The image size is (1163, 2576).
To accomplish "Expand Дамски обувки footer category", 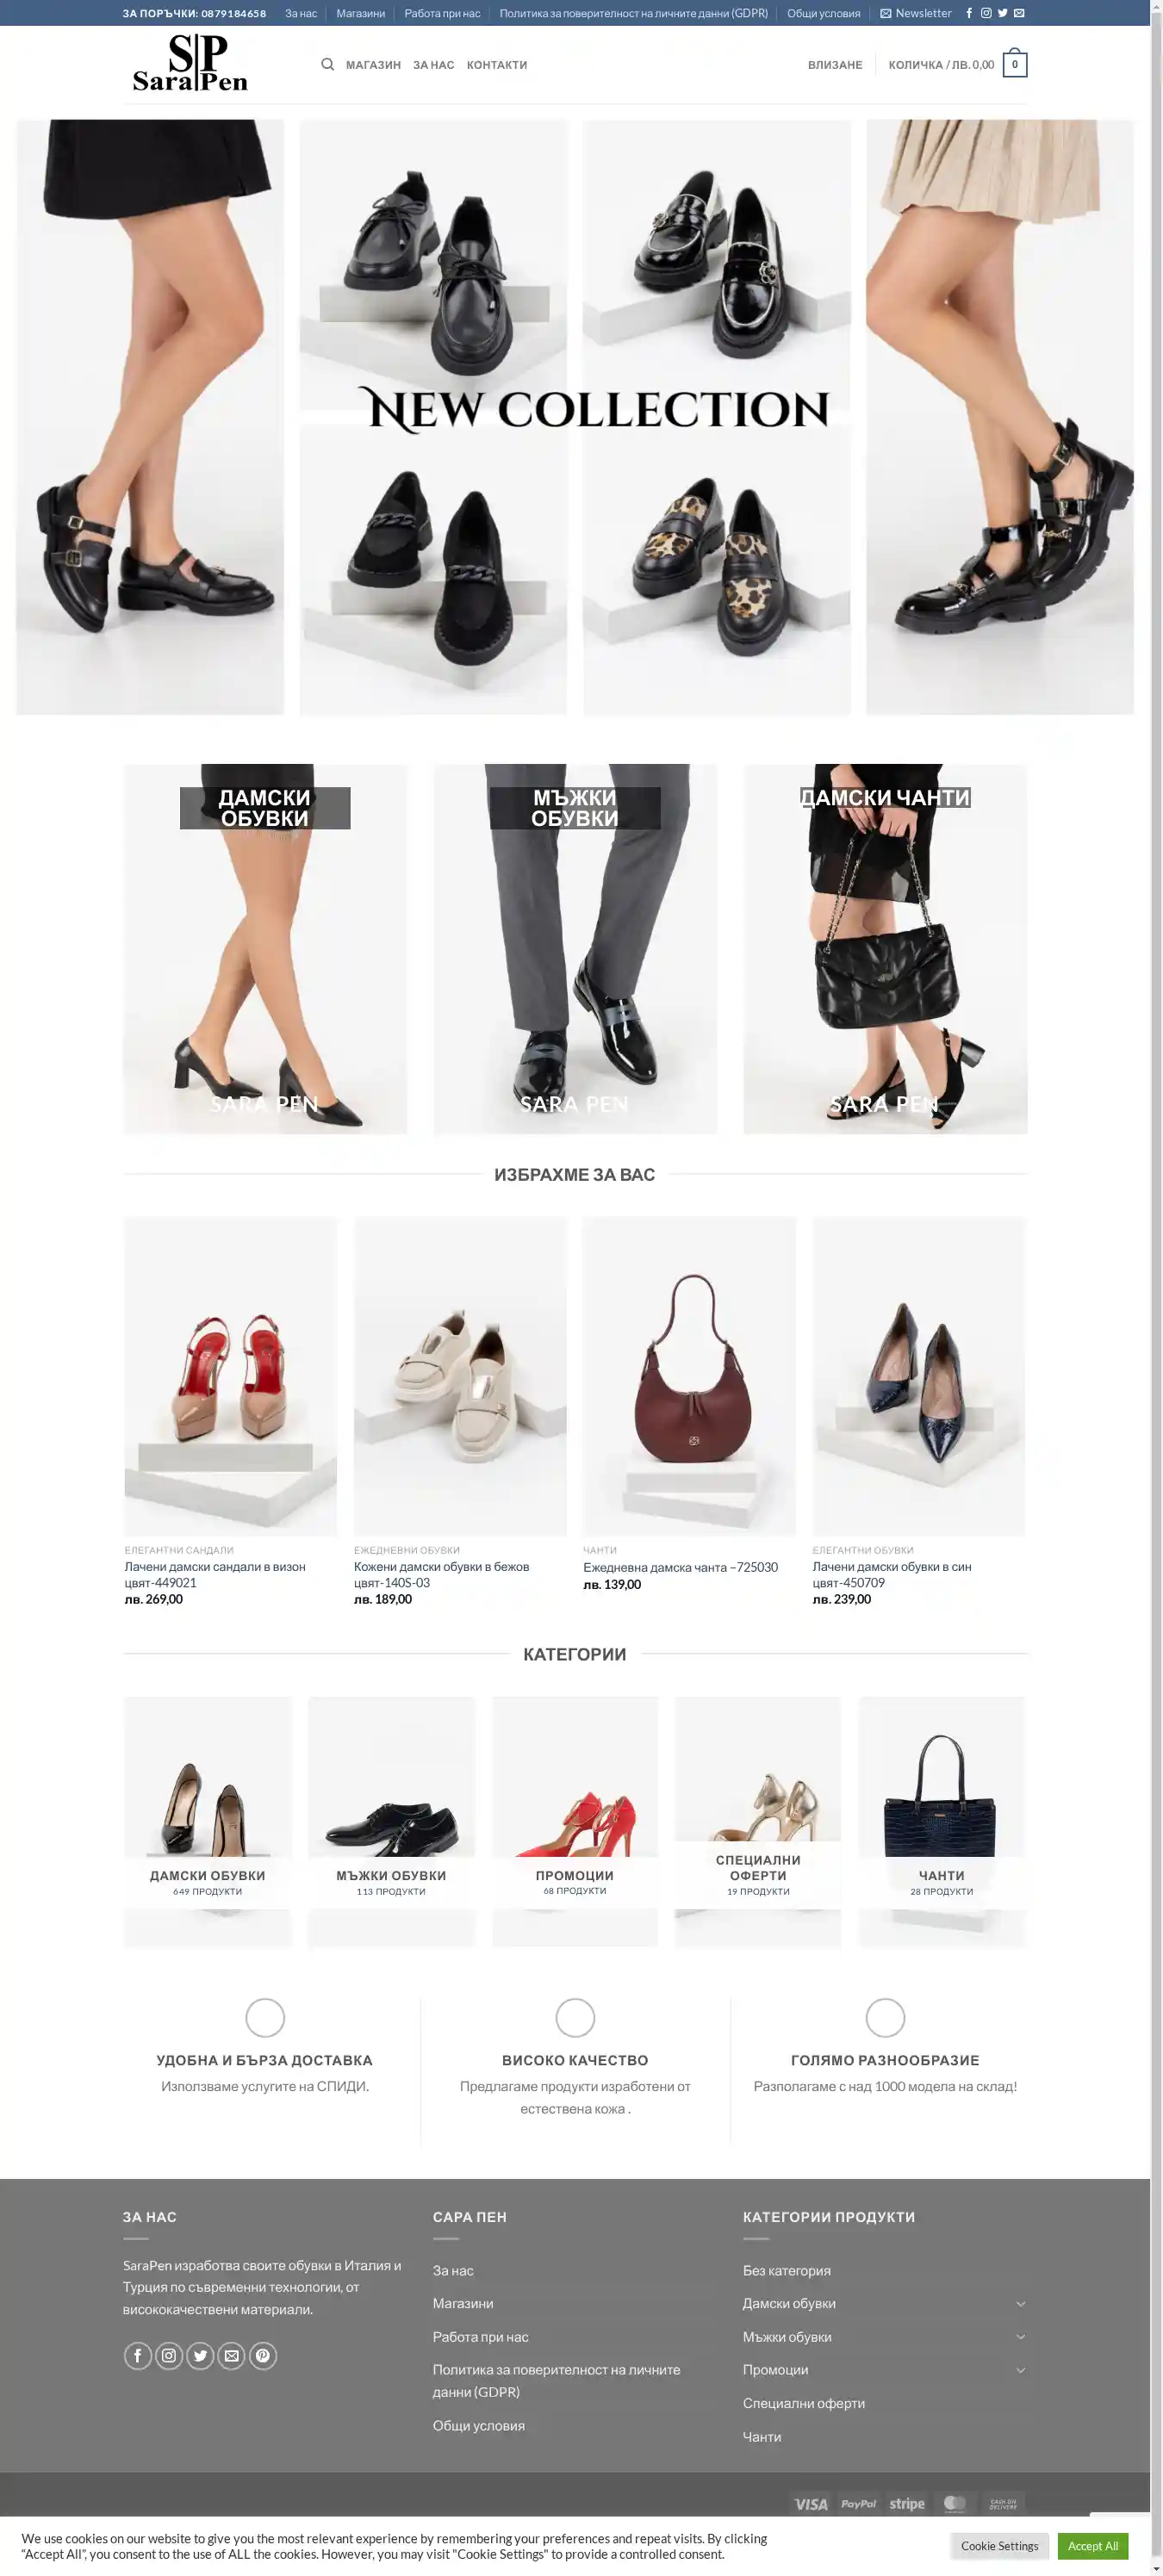I will pyautogui.click(x=1020, y=2303).
